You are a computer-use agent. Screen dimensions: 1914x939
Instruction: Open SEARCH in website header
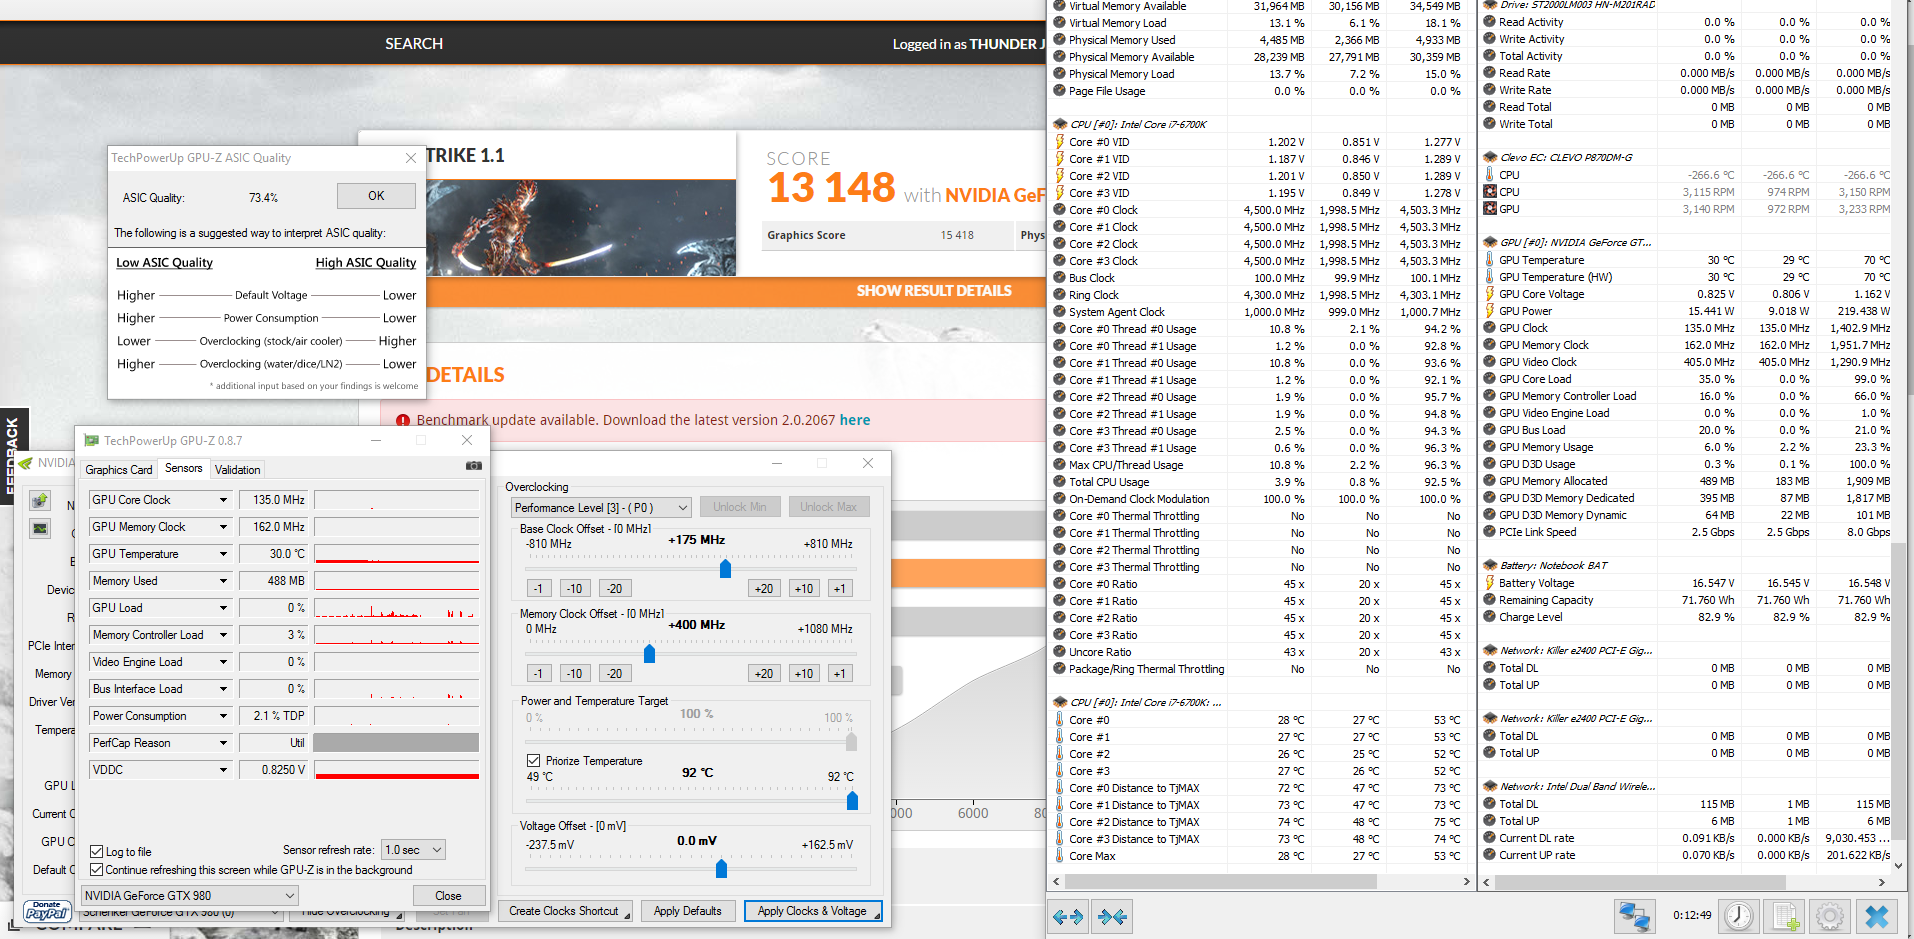coord(414,44)
